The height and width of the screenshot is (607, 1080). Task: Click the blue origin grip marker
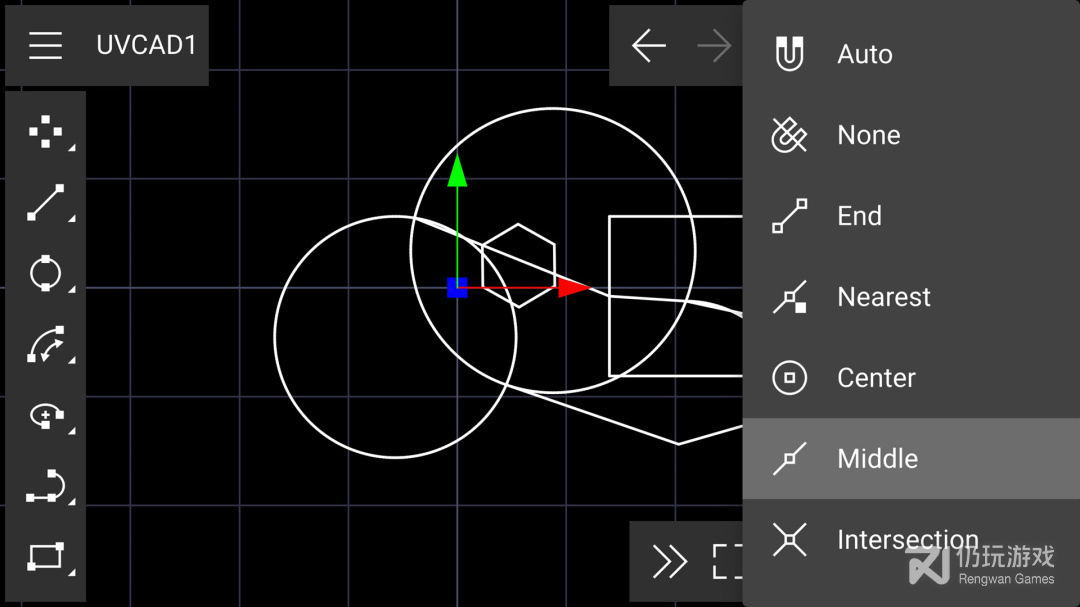click(x=457, y=287)
